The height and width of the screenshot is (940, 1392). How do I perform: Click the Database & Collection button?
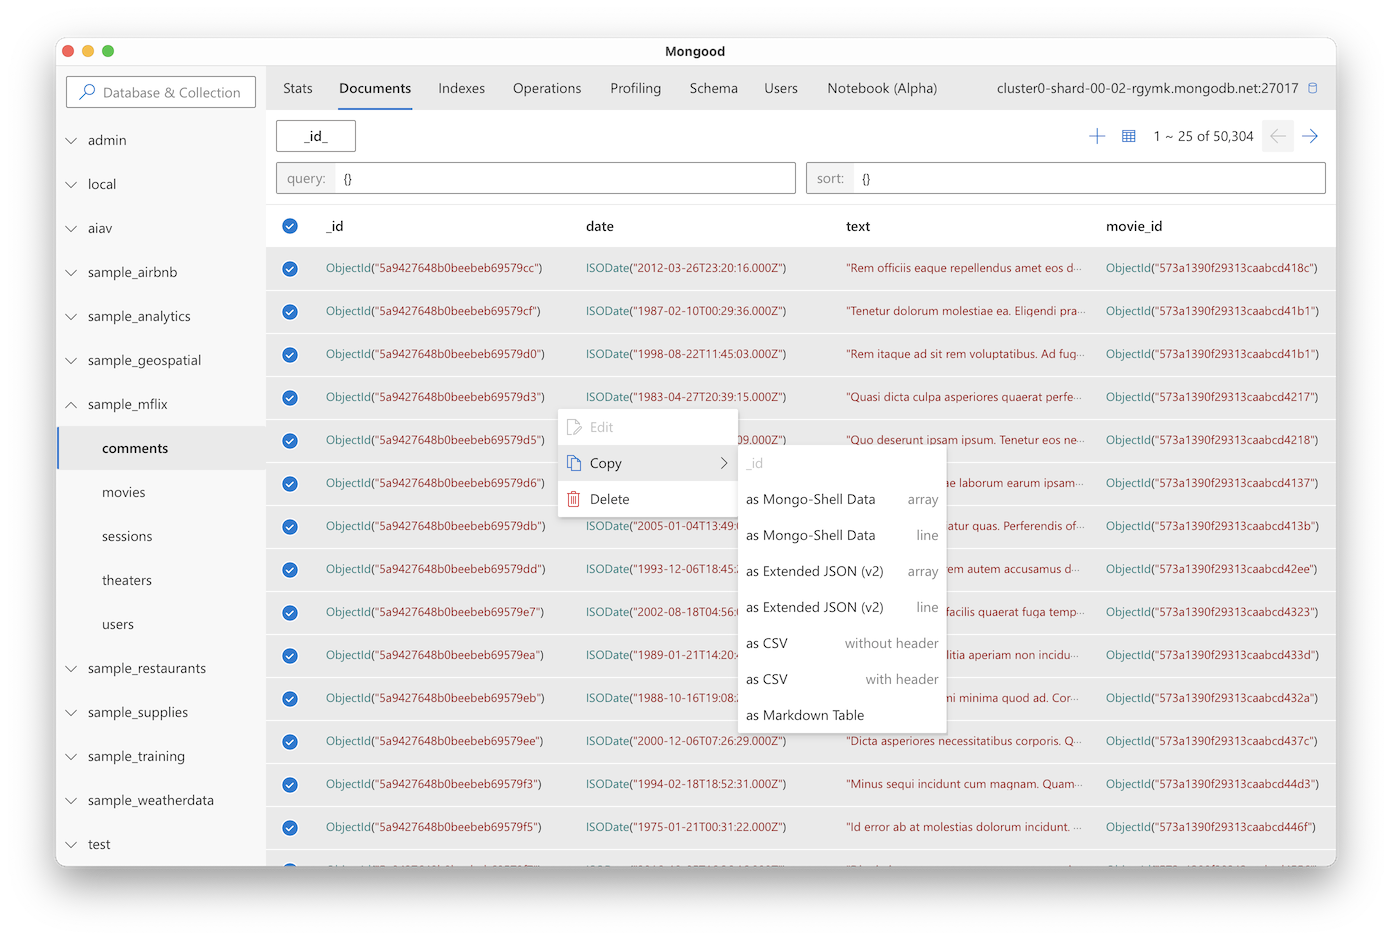point(161,92)
